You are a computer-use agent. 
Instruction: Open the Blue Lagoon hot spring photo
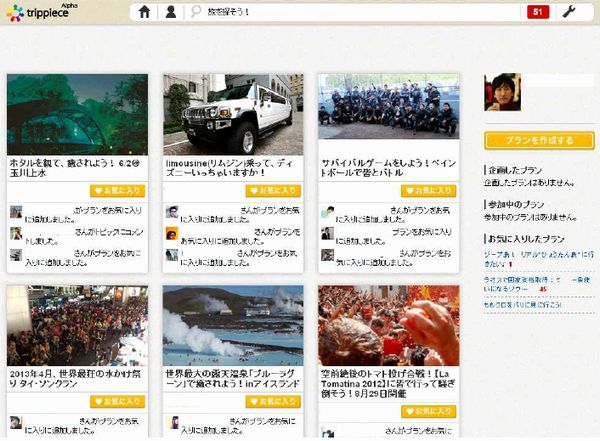(233, 325)
